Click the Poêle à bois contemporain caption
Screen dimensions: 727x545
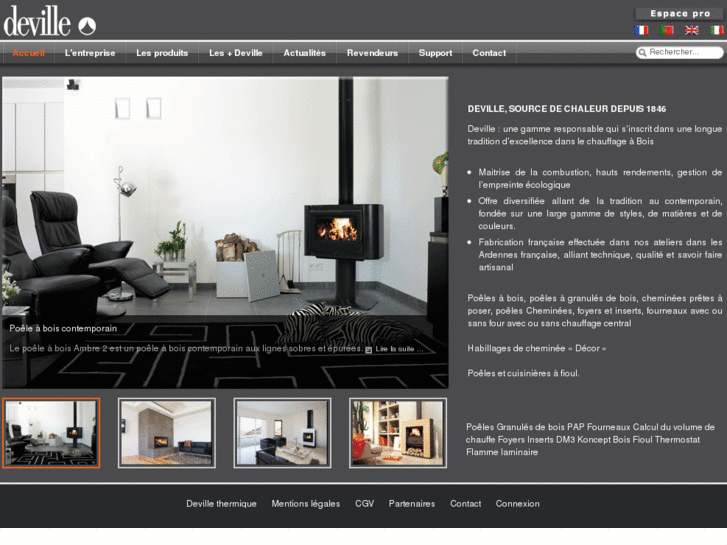63,328
